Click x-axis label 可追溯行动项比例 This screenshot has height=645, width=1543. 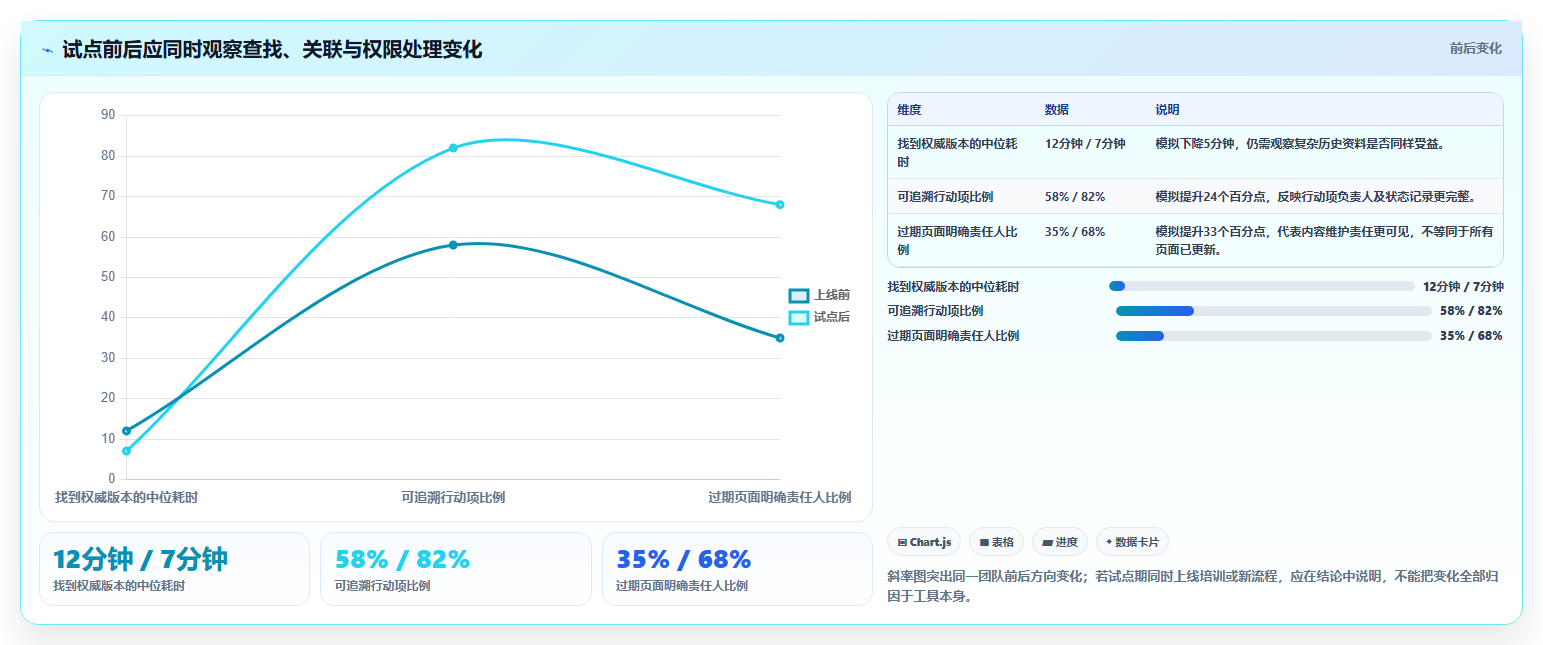tap(453, 497)
